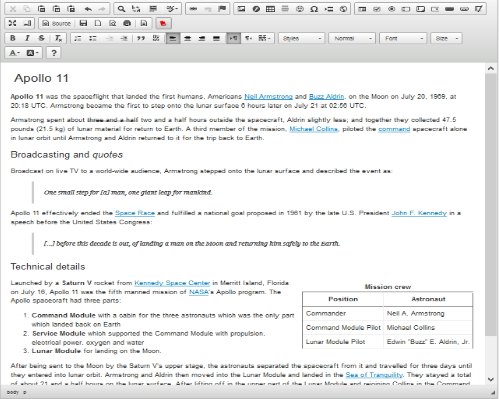Click the Select All icon
The width and height of the screenshot is (499, 399).
click(153, 9)
